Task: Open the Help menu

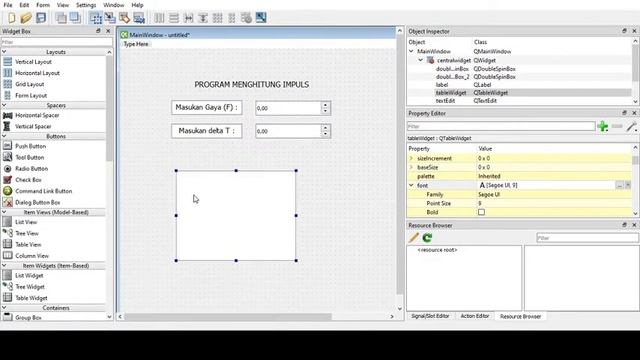Action: tap(137, 5)
